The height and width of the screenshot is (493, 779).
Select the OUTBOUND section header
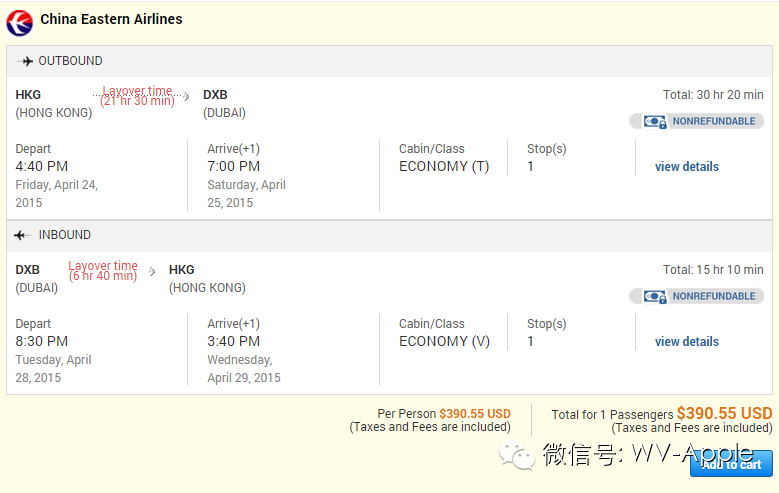coord(70,61)
